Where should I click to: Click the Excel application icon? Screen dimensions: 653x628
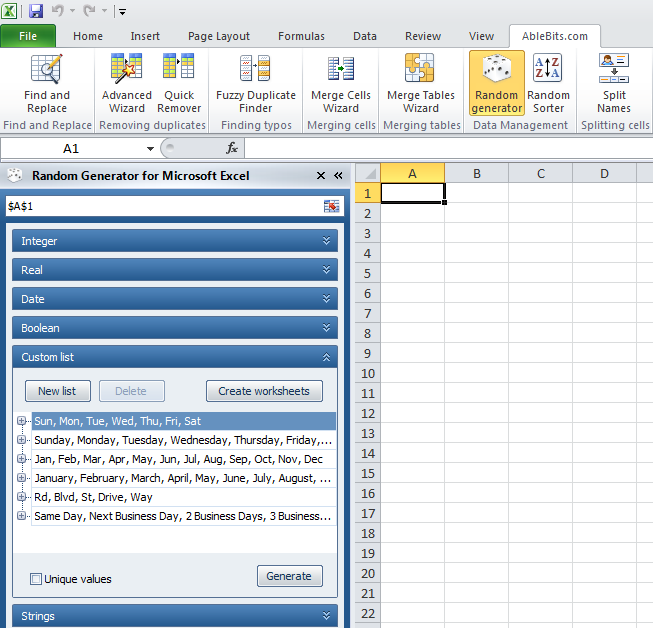coord(9,11)
